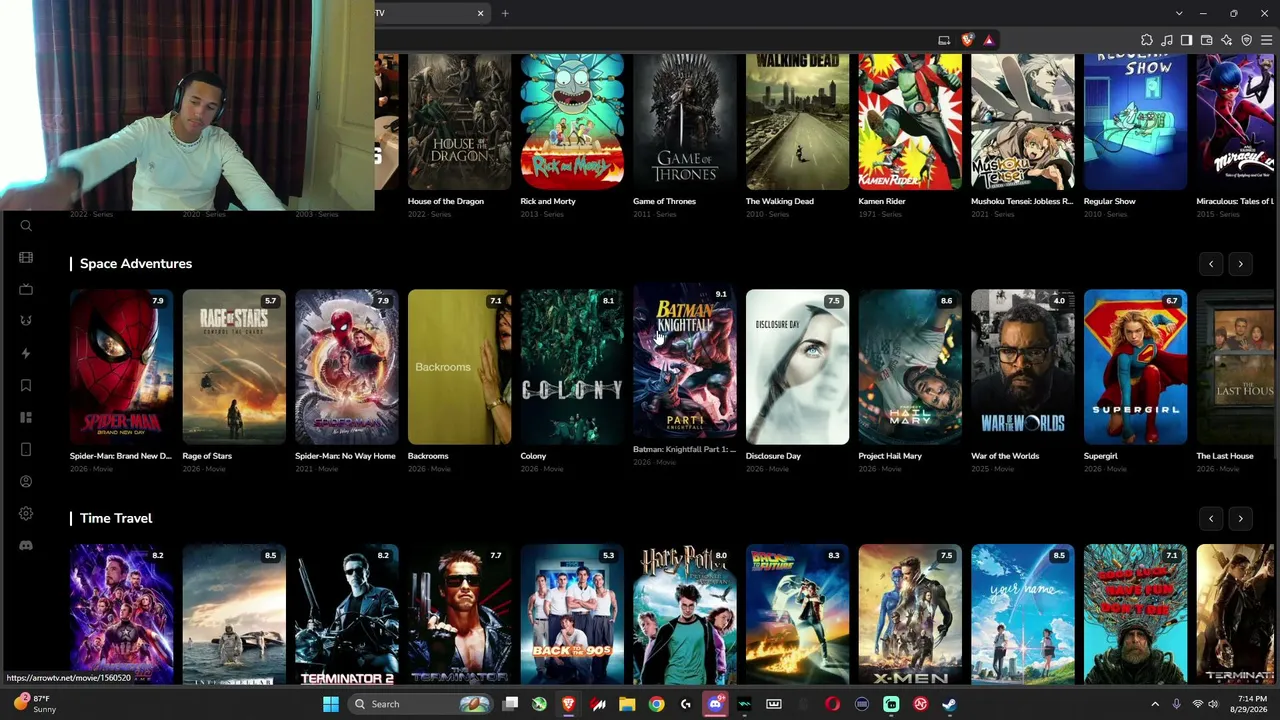1280x720 pixels.
Task: Open the Brave VPN shield icon
Action: coord(1246,40)
